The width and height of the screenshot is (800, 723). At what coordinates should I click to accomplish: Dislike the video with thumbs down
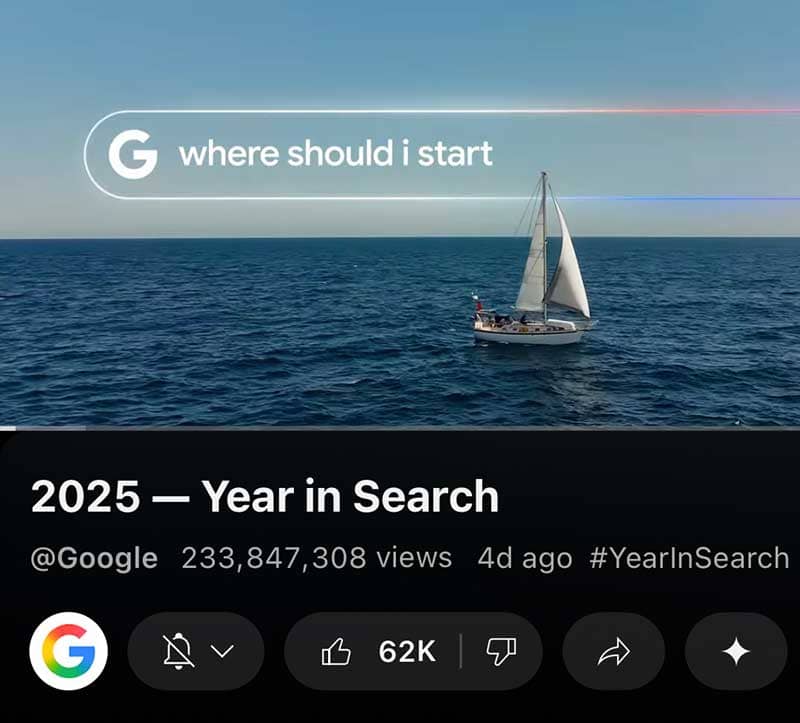pos(501,652)
